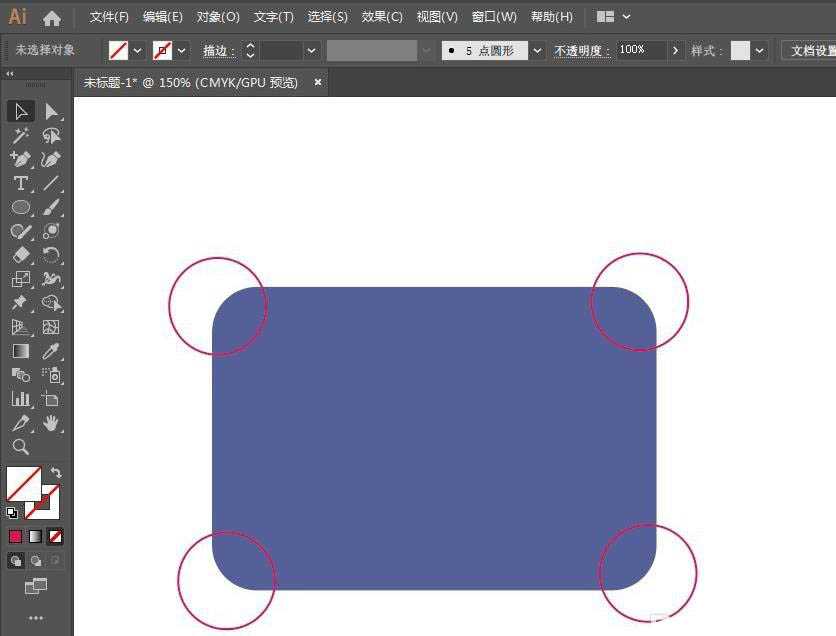The image size is (836, 636).
Task: Go to the Home screen icon
Action: [x=52, y=17]
